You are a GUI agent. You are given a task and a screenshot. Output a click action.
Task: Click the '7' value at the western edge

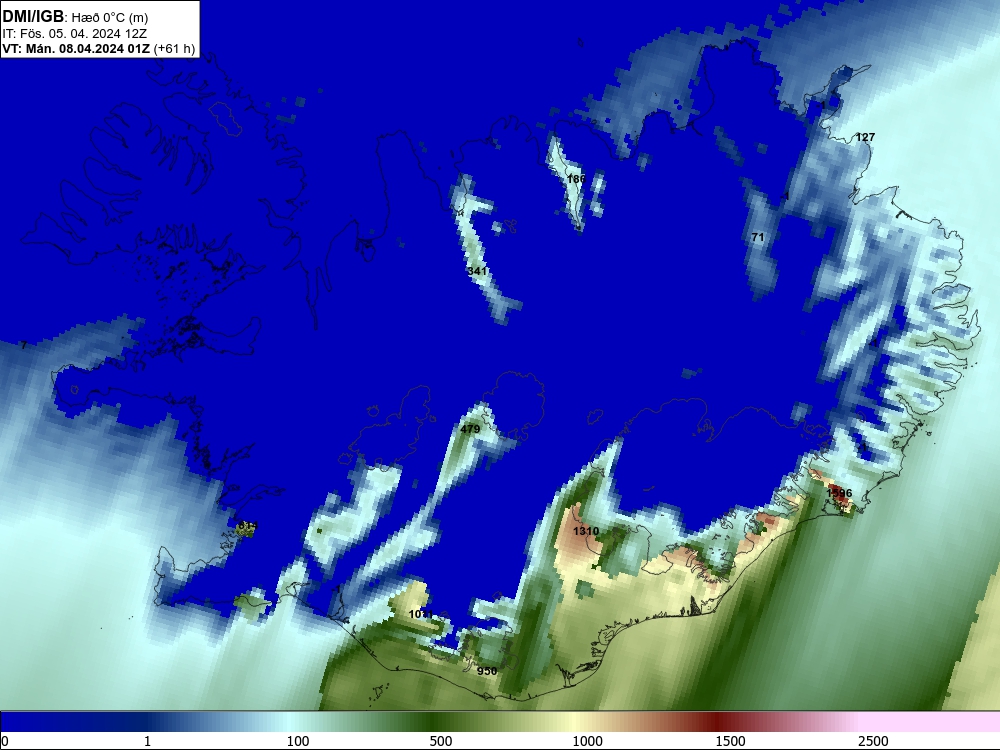coord(24,345)
